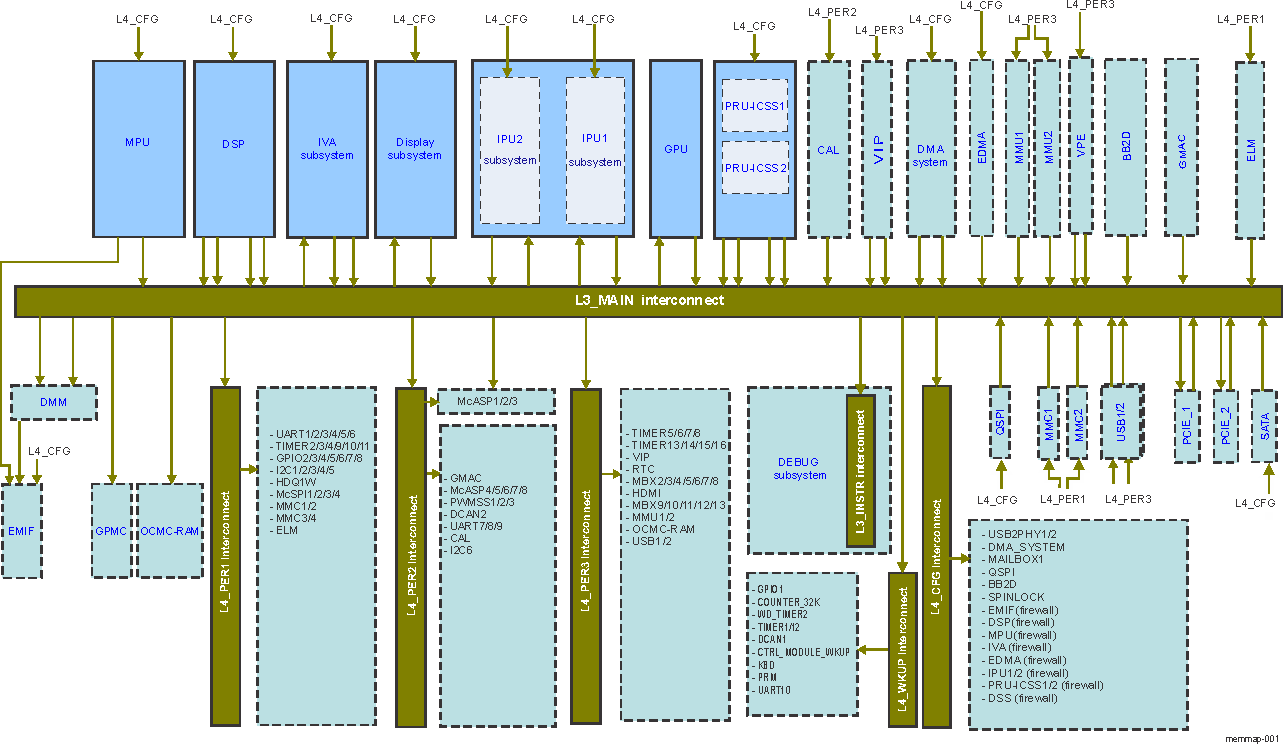Image resolution: width=1283 pixels, height=744 pixels.
Task: Select the Display subsystem block
Action: click(x=415, y=149)
